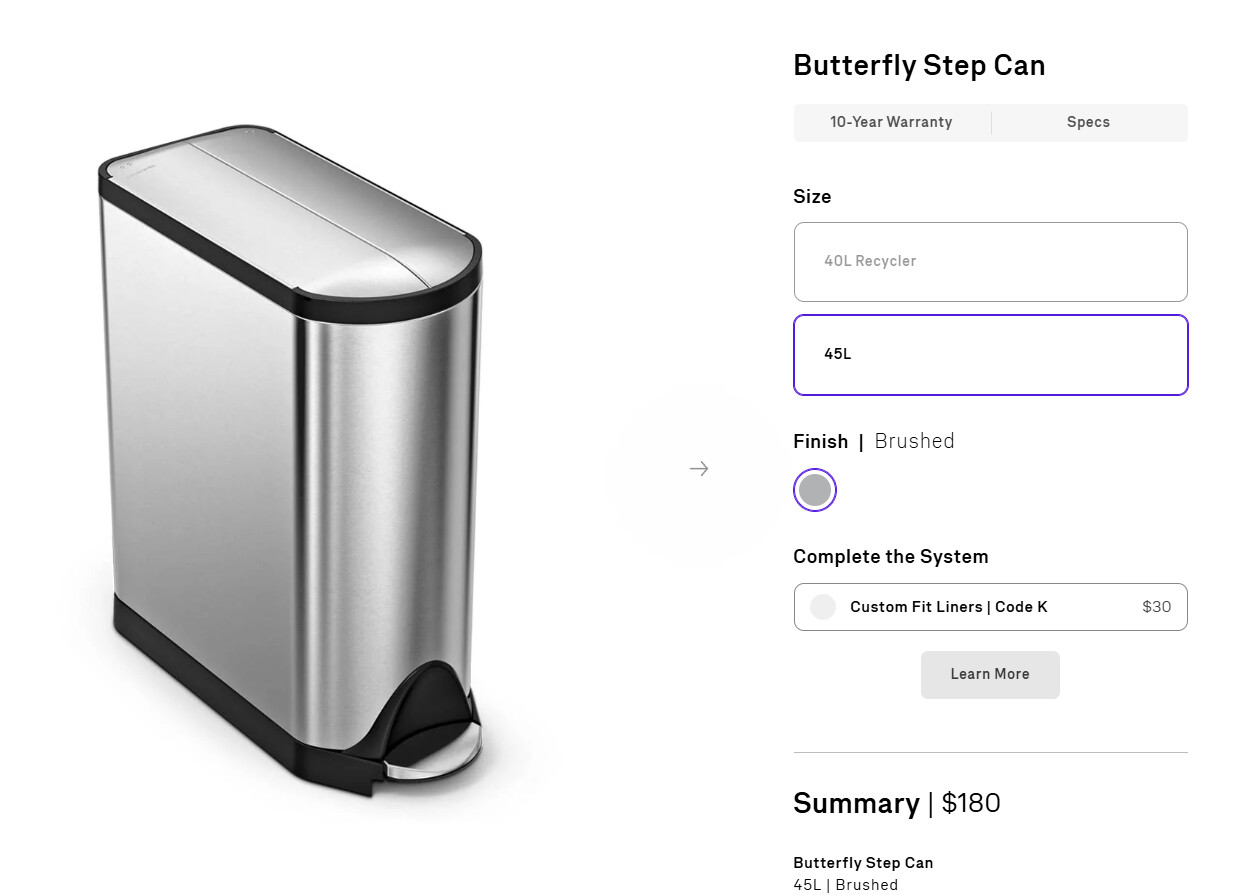Click the $30 liner price
The height and width of the screenshot is (895, 1240).
coord(1156,607)
